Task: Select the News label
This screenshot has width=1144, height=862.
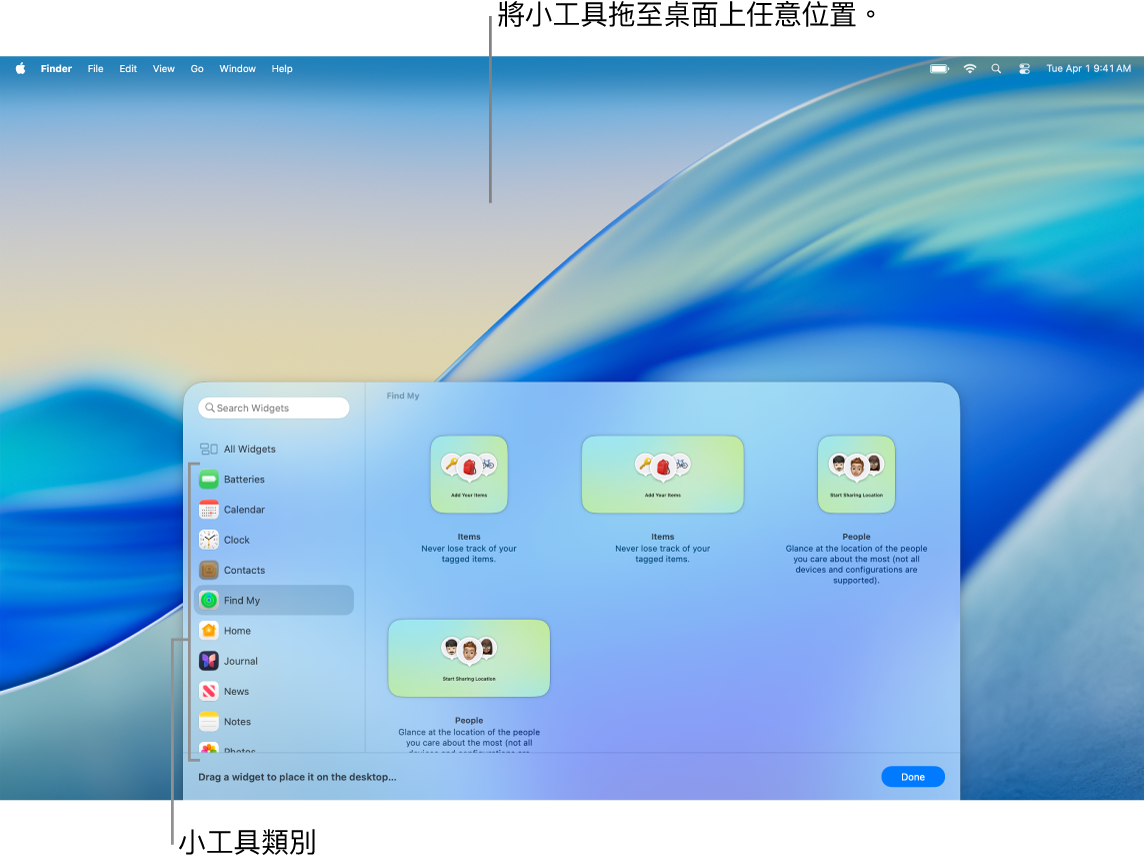Action: [x=236, y=691]
